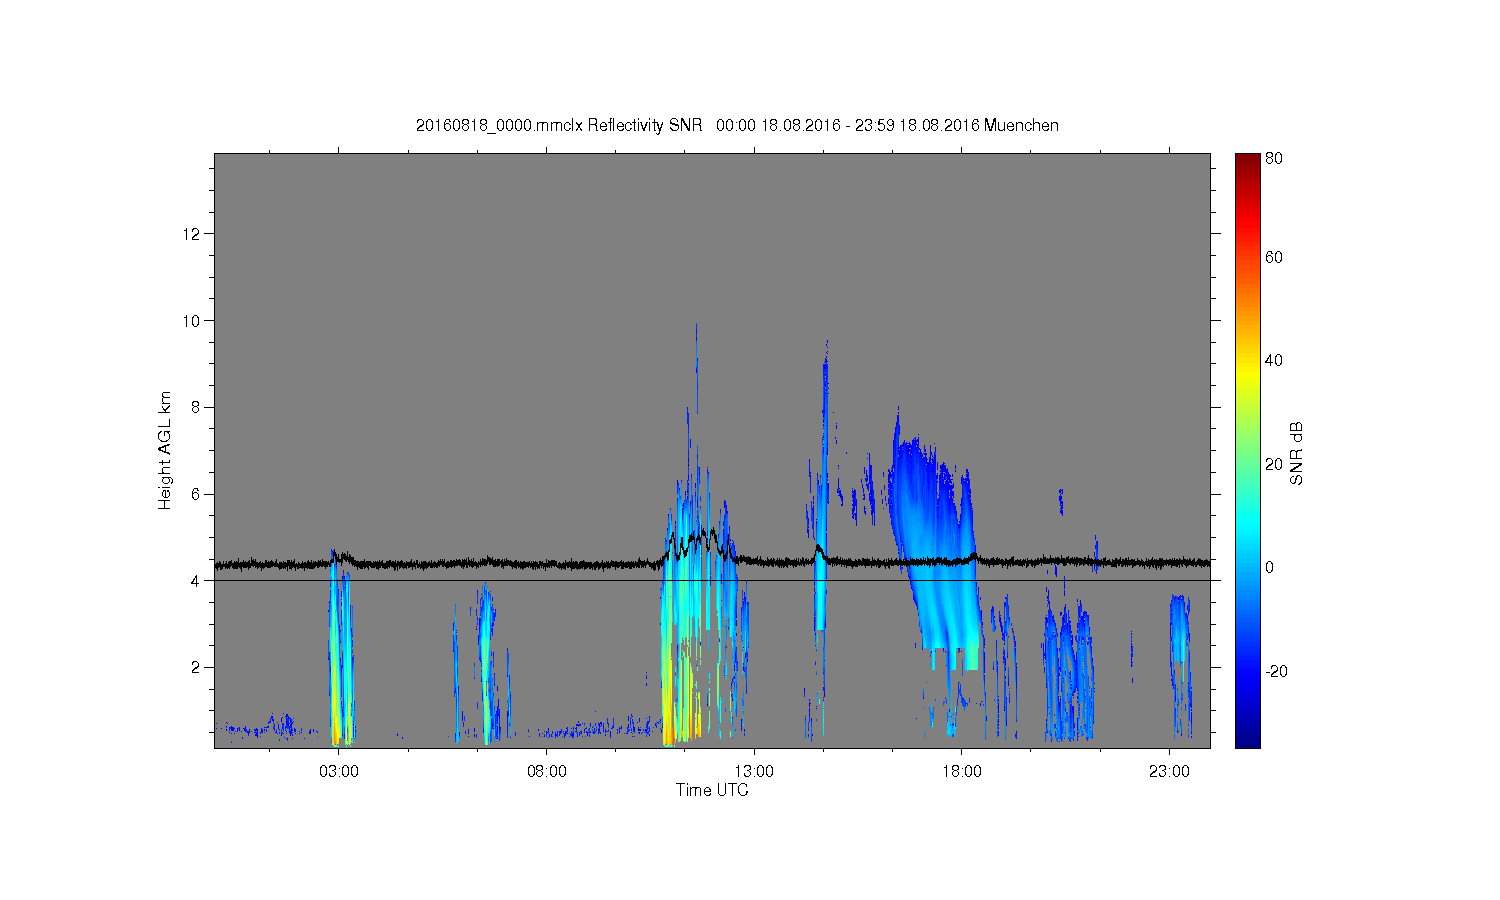Click the 'Height AGL km' y-axis label
Image resolution: width=1500 pixels, height=900 pixels.
pos(165,450)
